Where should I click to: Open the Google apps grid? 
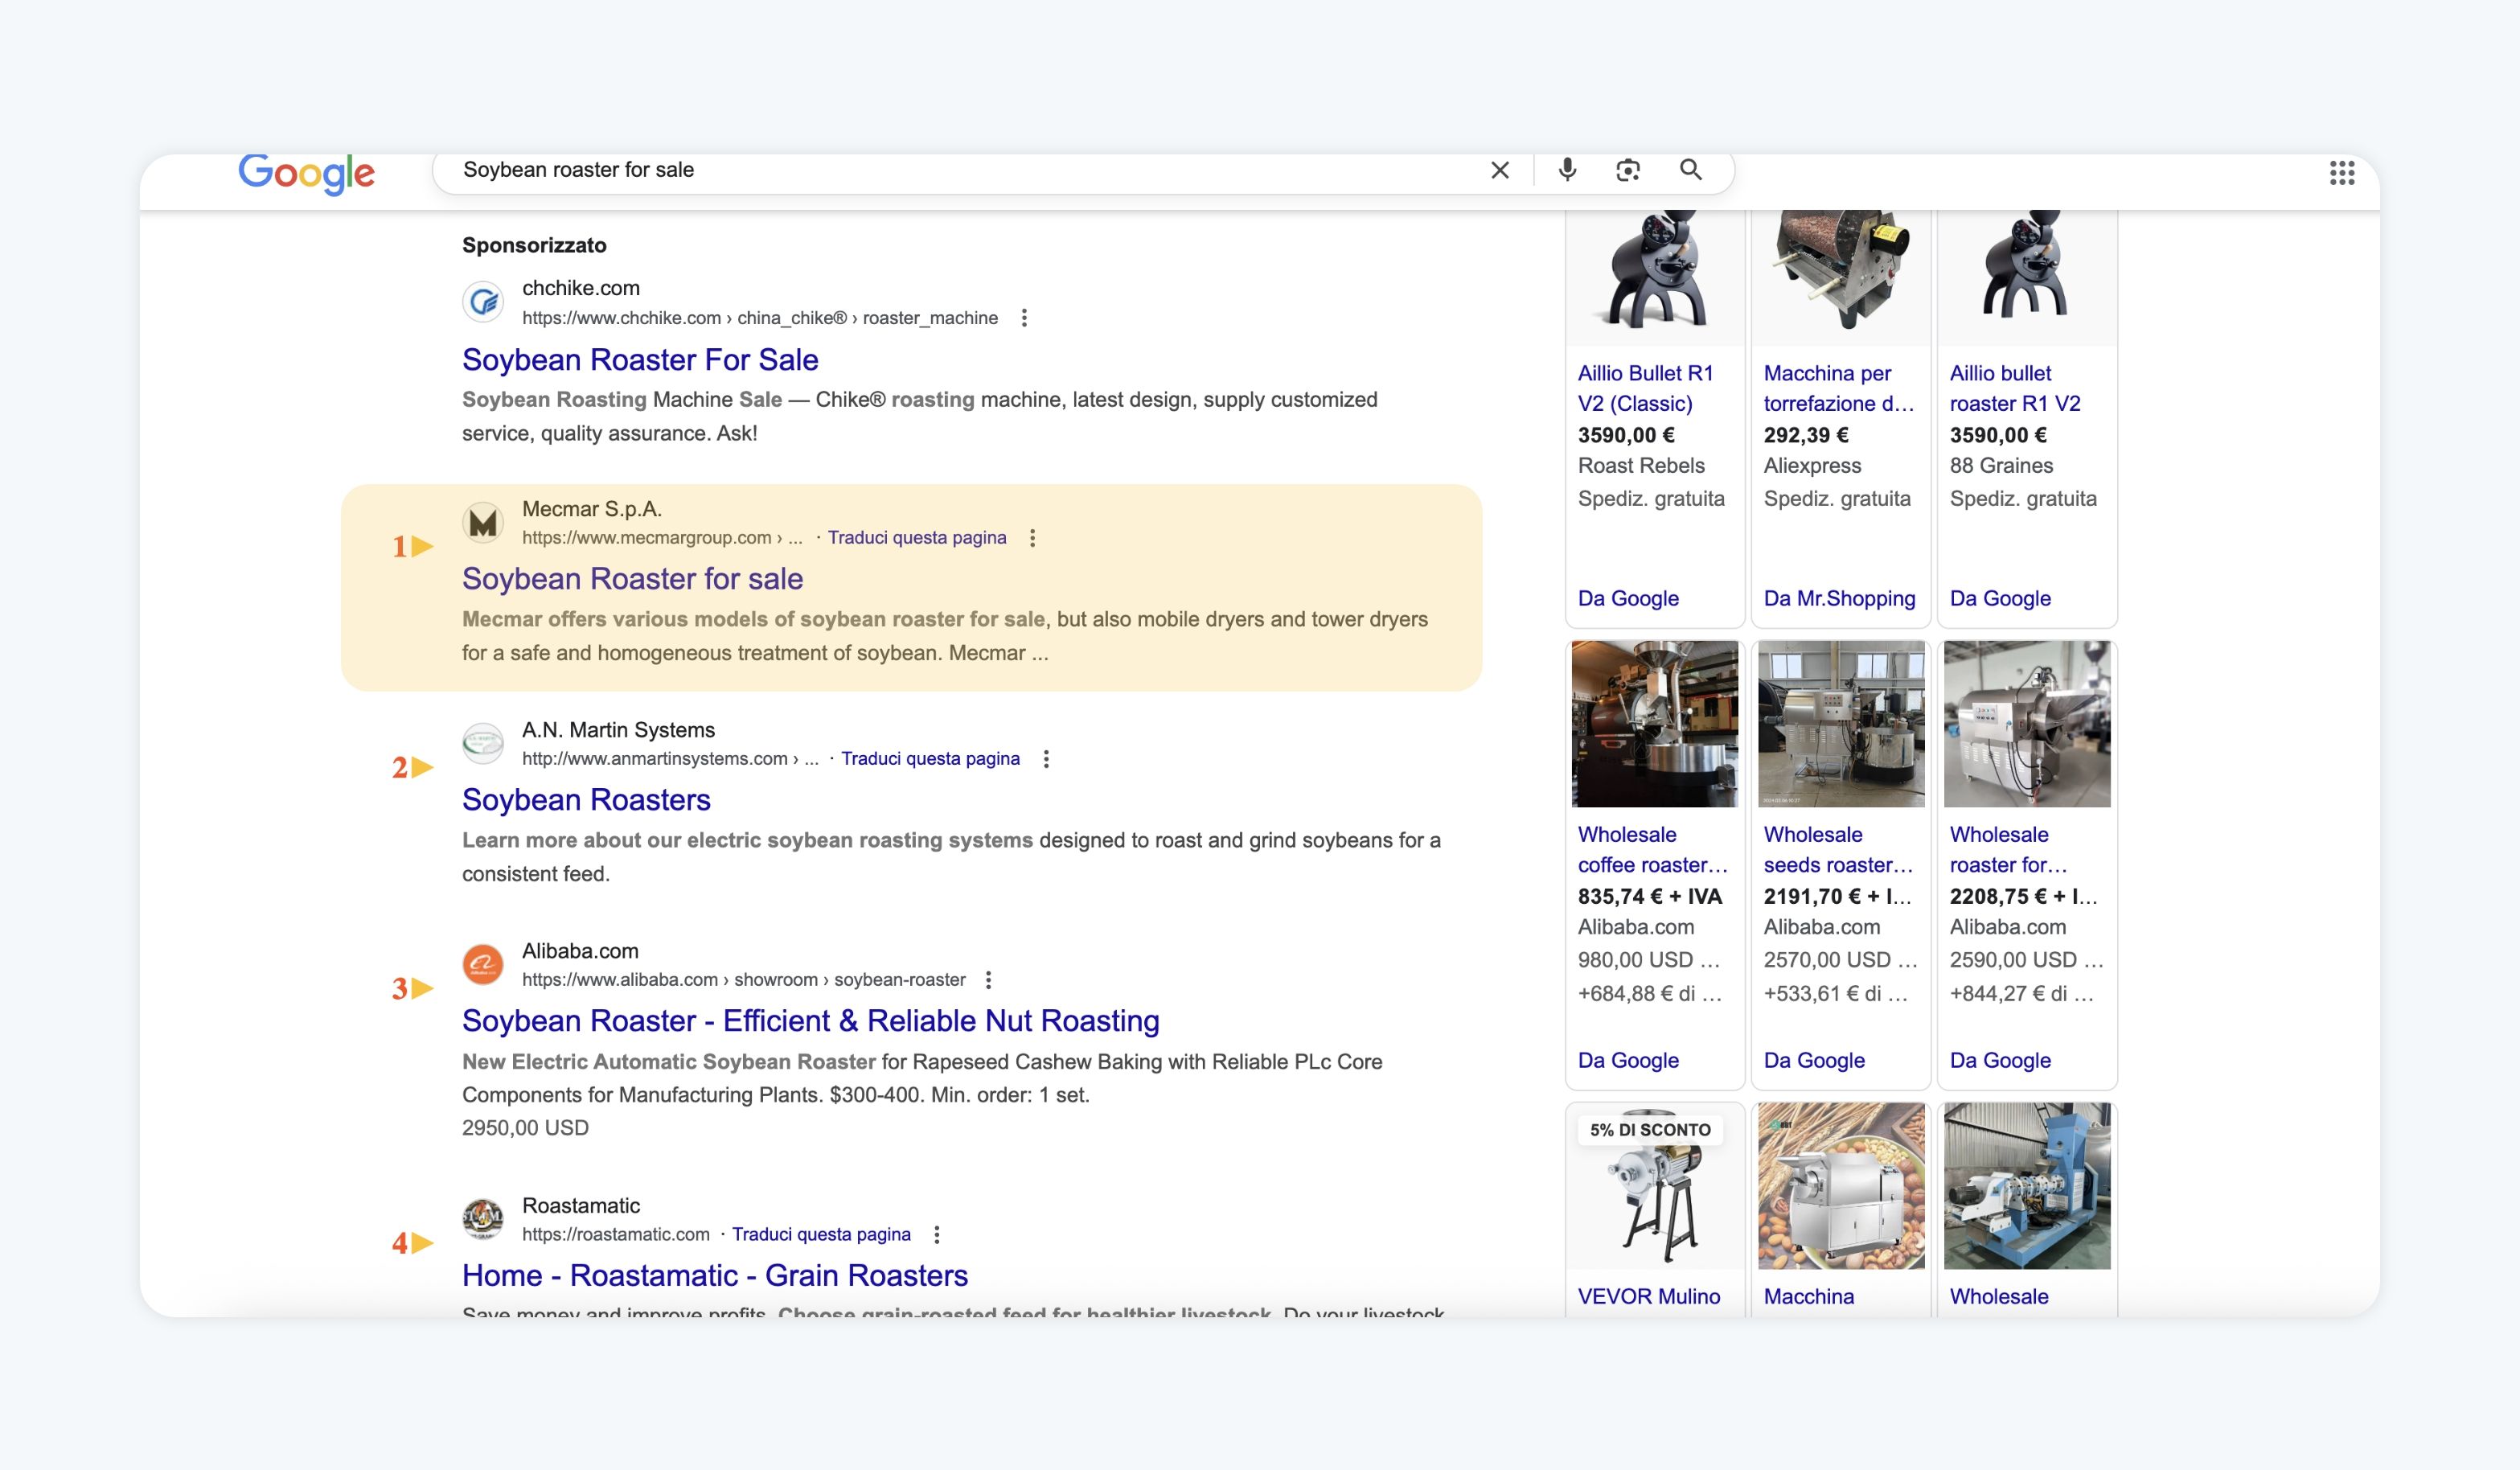pos(2342,173)
